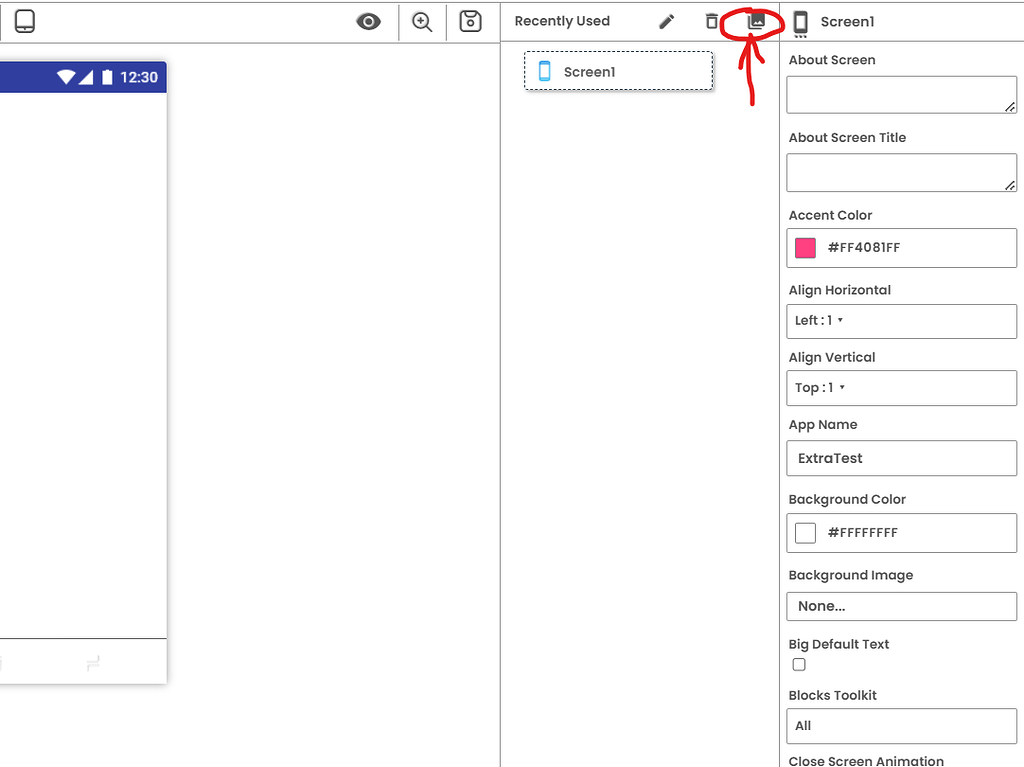The width and height of the screenshot is (1024, 767).
Task: Click the zoom magnifier icon
Action: (x=420, y=20)
